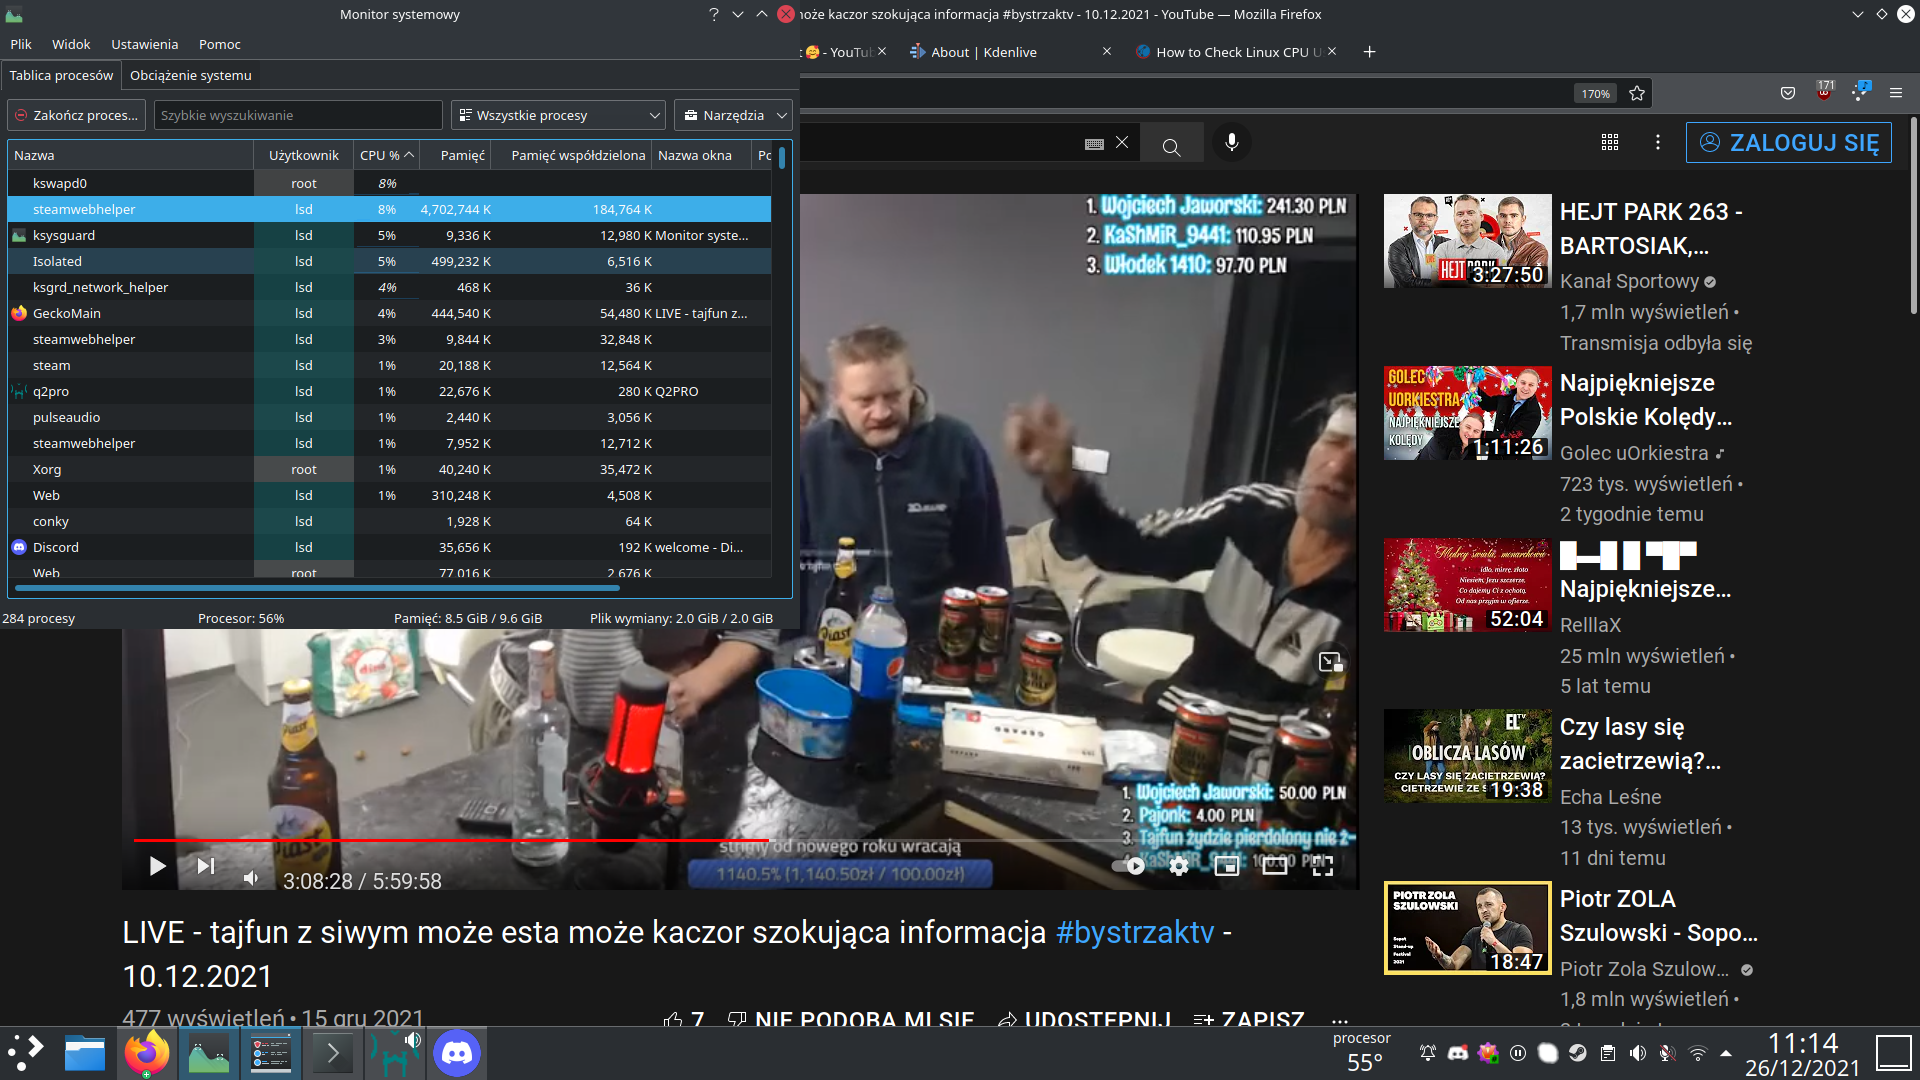Bookmark page with star icon
Viewport: 1920px width, 1080px height.
click(x=1637, y=93)
